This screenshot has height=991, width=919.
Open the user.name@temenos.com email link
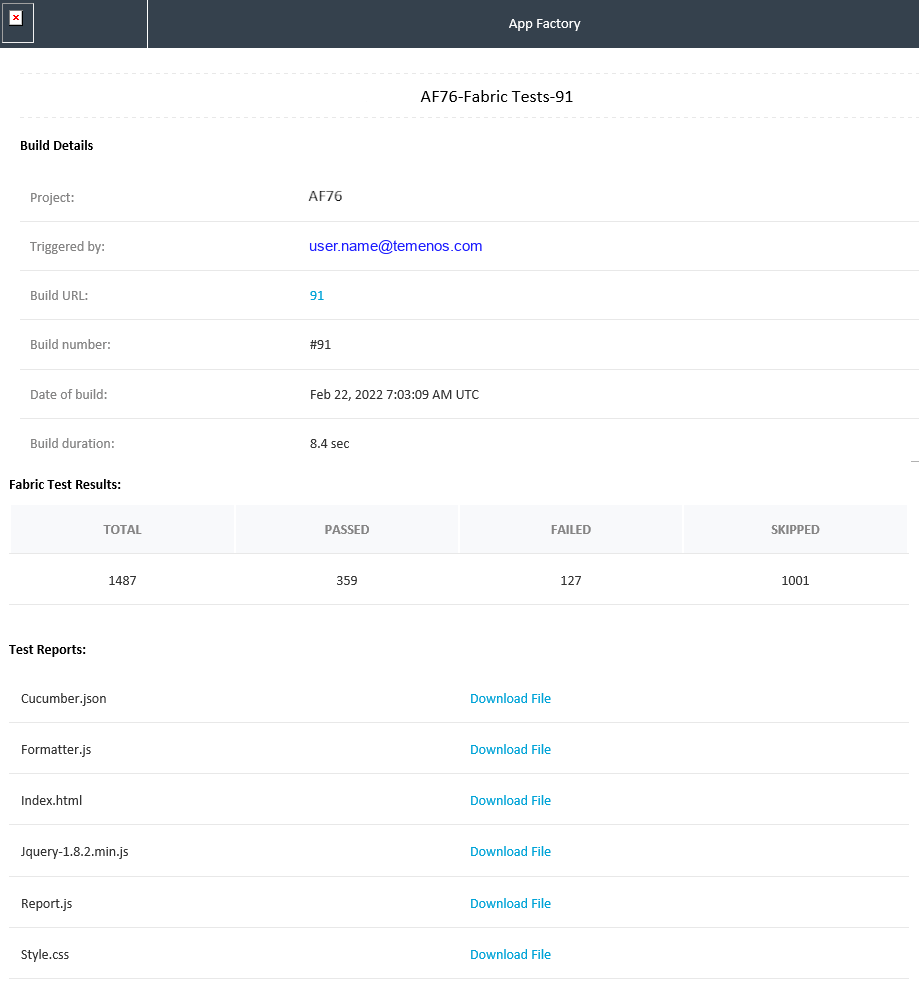395,246
